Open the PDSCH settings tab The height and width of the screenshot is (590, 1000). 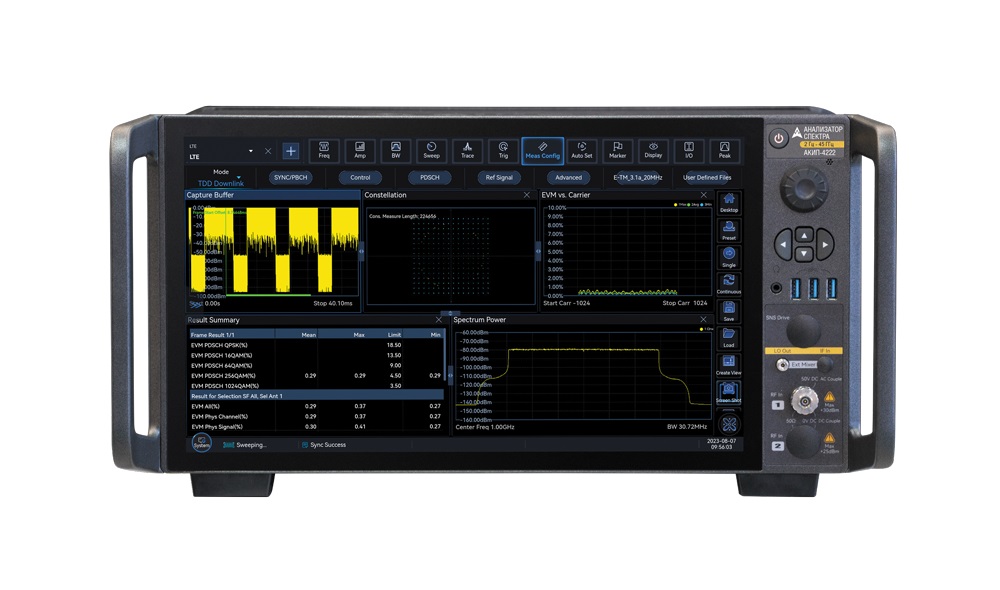429,177
